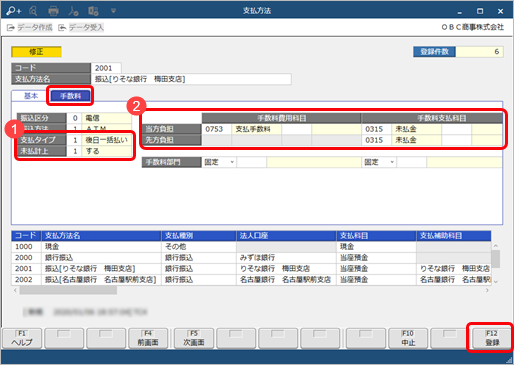Click the 支払タイプ code field
Screen dimensions: 514x365
coord(74,140)
